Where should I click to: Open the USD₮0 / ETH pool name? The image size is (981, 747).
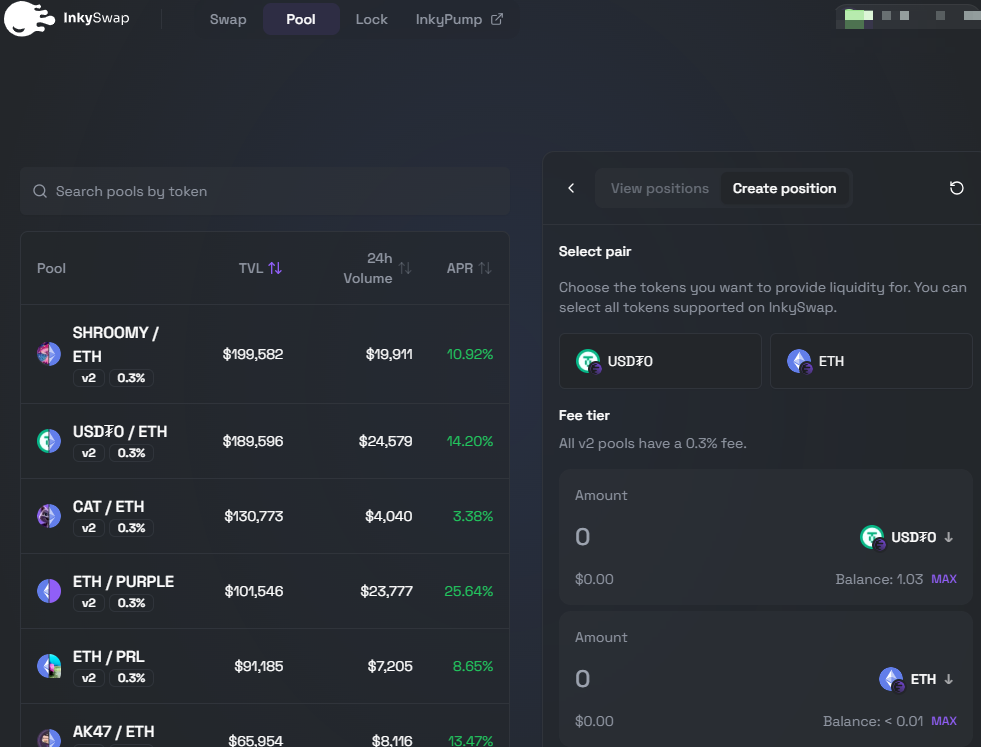click(120, 432)
